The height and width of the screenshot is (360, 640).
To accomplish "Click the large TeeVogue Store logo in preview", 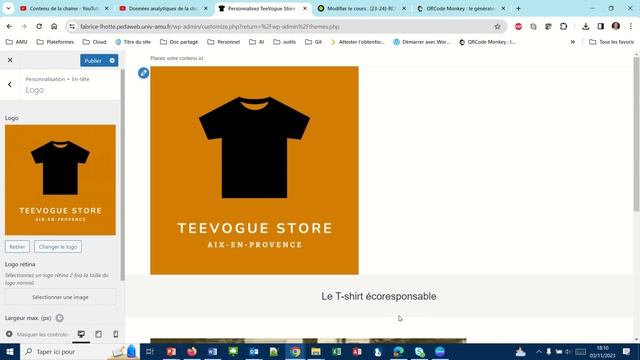I will (x=254, y=170).
